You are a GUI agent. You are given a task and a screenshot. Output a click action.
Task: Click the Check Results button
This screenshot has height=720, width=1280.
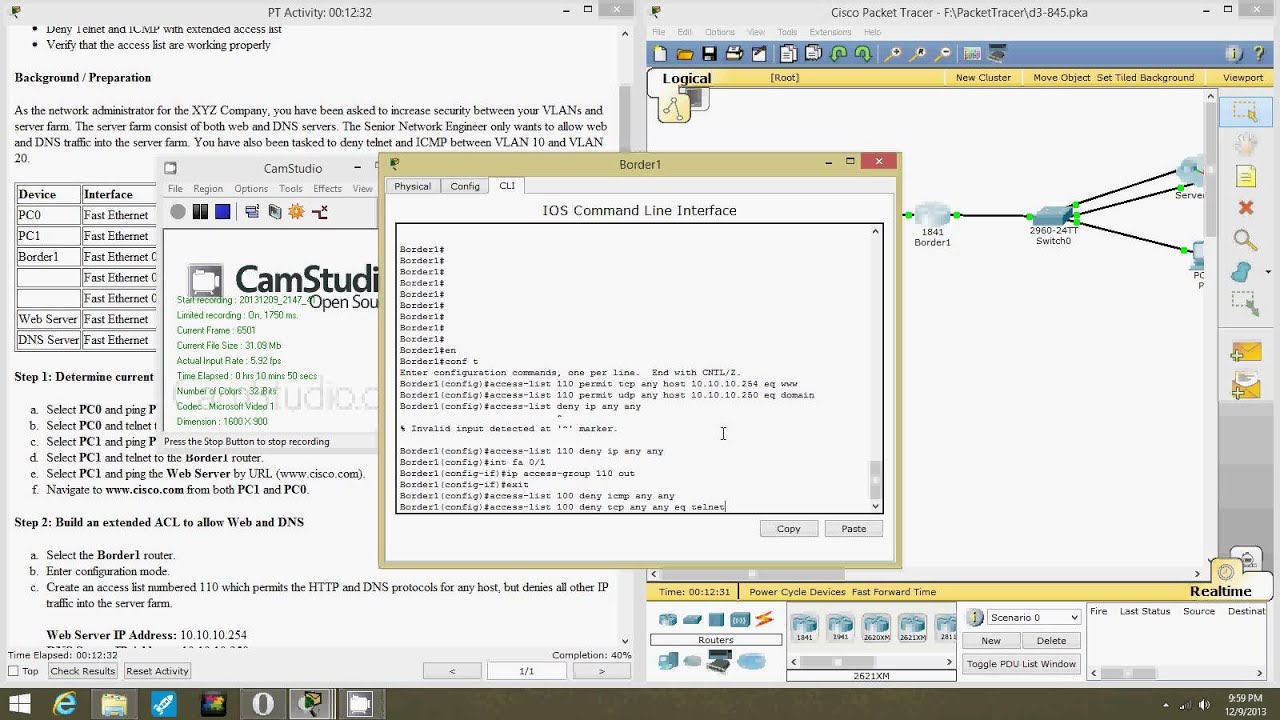(x=82, y=671)
